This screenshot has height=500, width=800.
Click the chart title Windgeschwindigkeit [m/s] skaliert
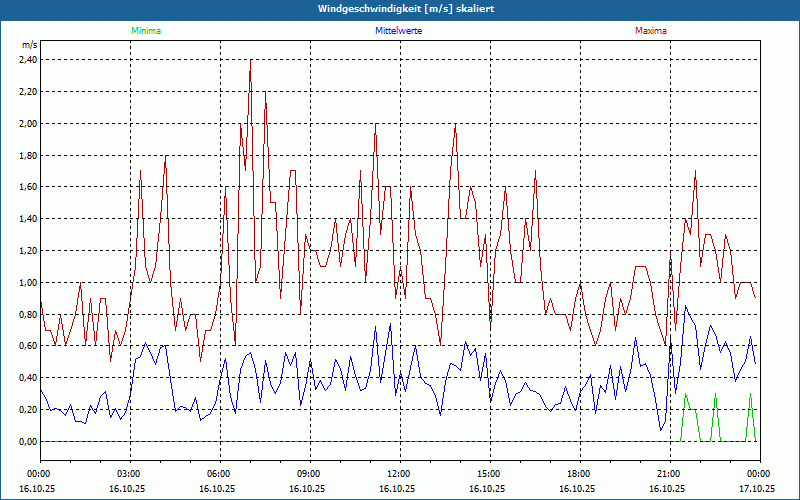[399, 9]
